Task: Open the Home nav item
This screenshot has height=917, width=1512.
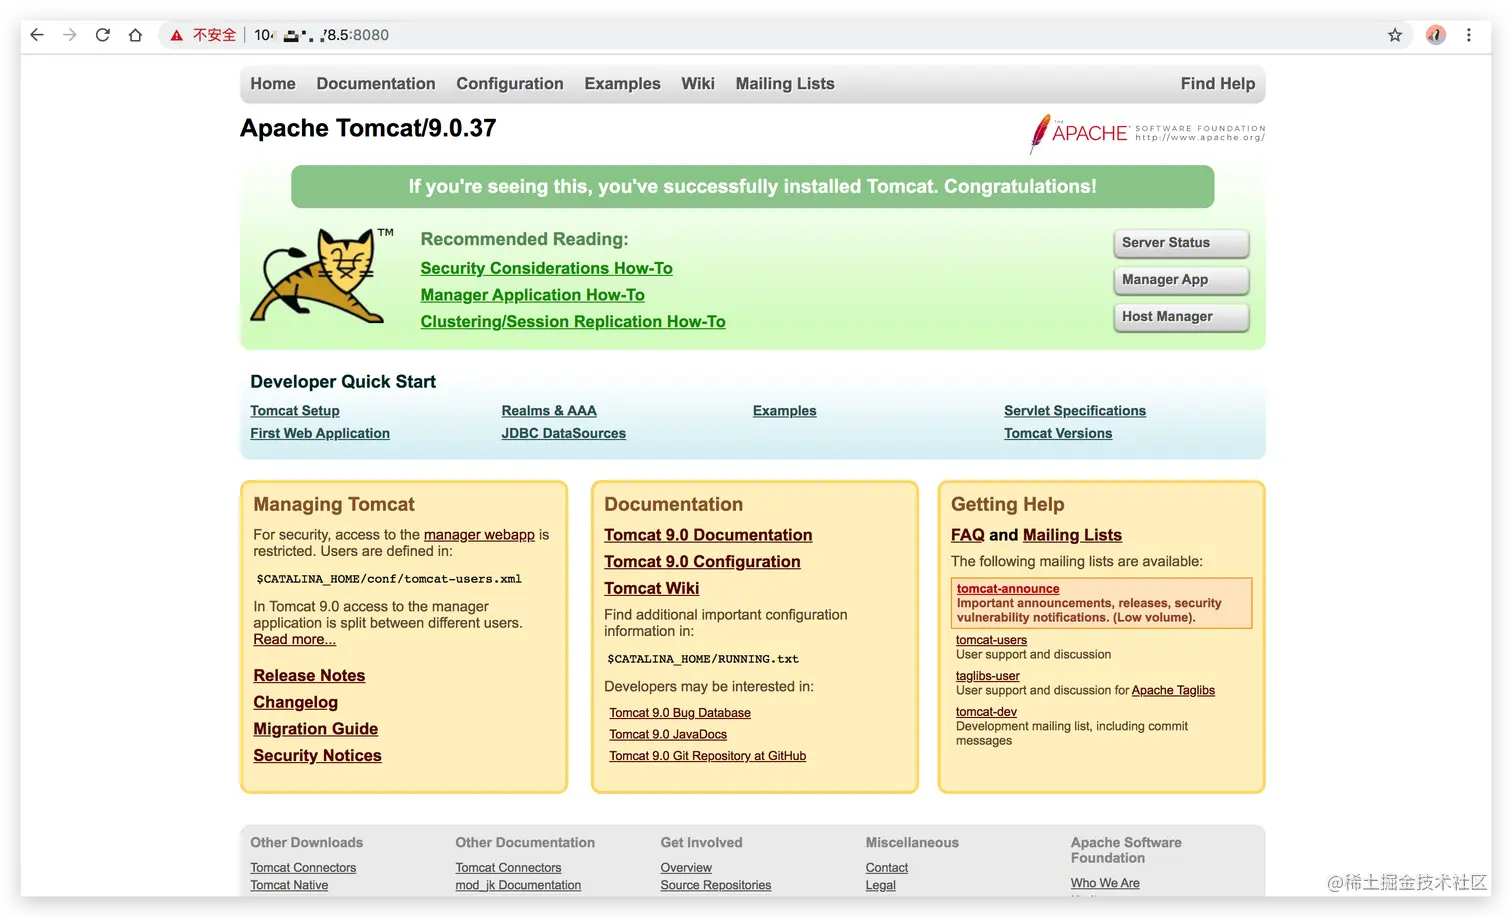Action: point(273,84)
